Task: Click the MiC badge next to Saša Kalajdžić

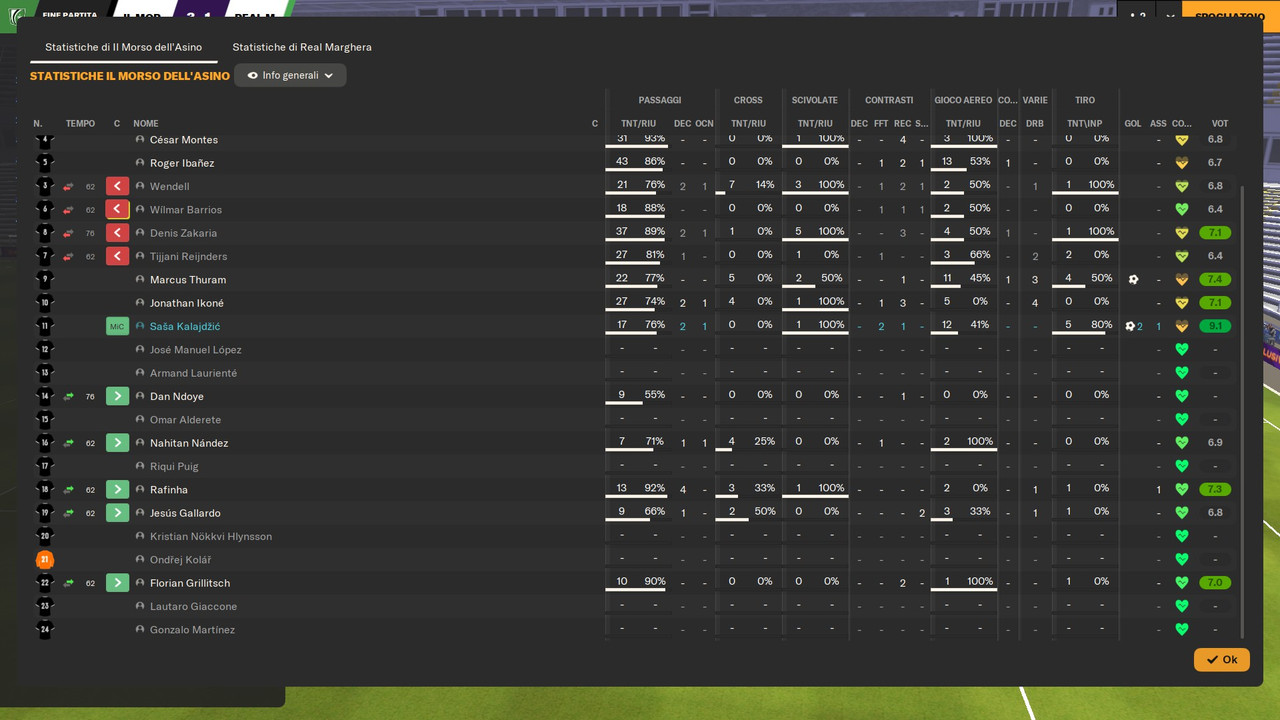Action: tap(117, 326)
